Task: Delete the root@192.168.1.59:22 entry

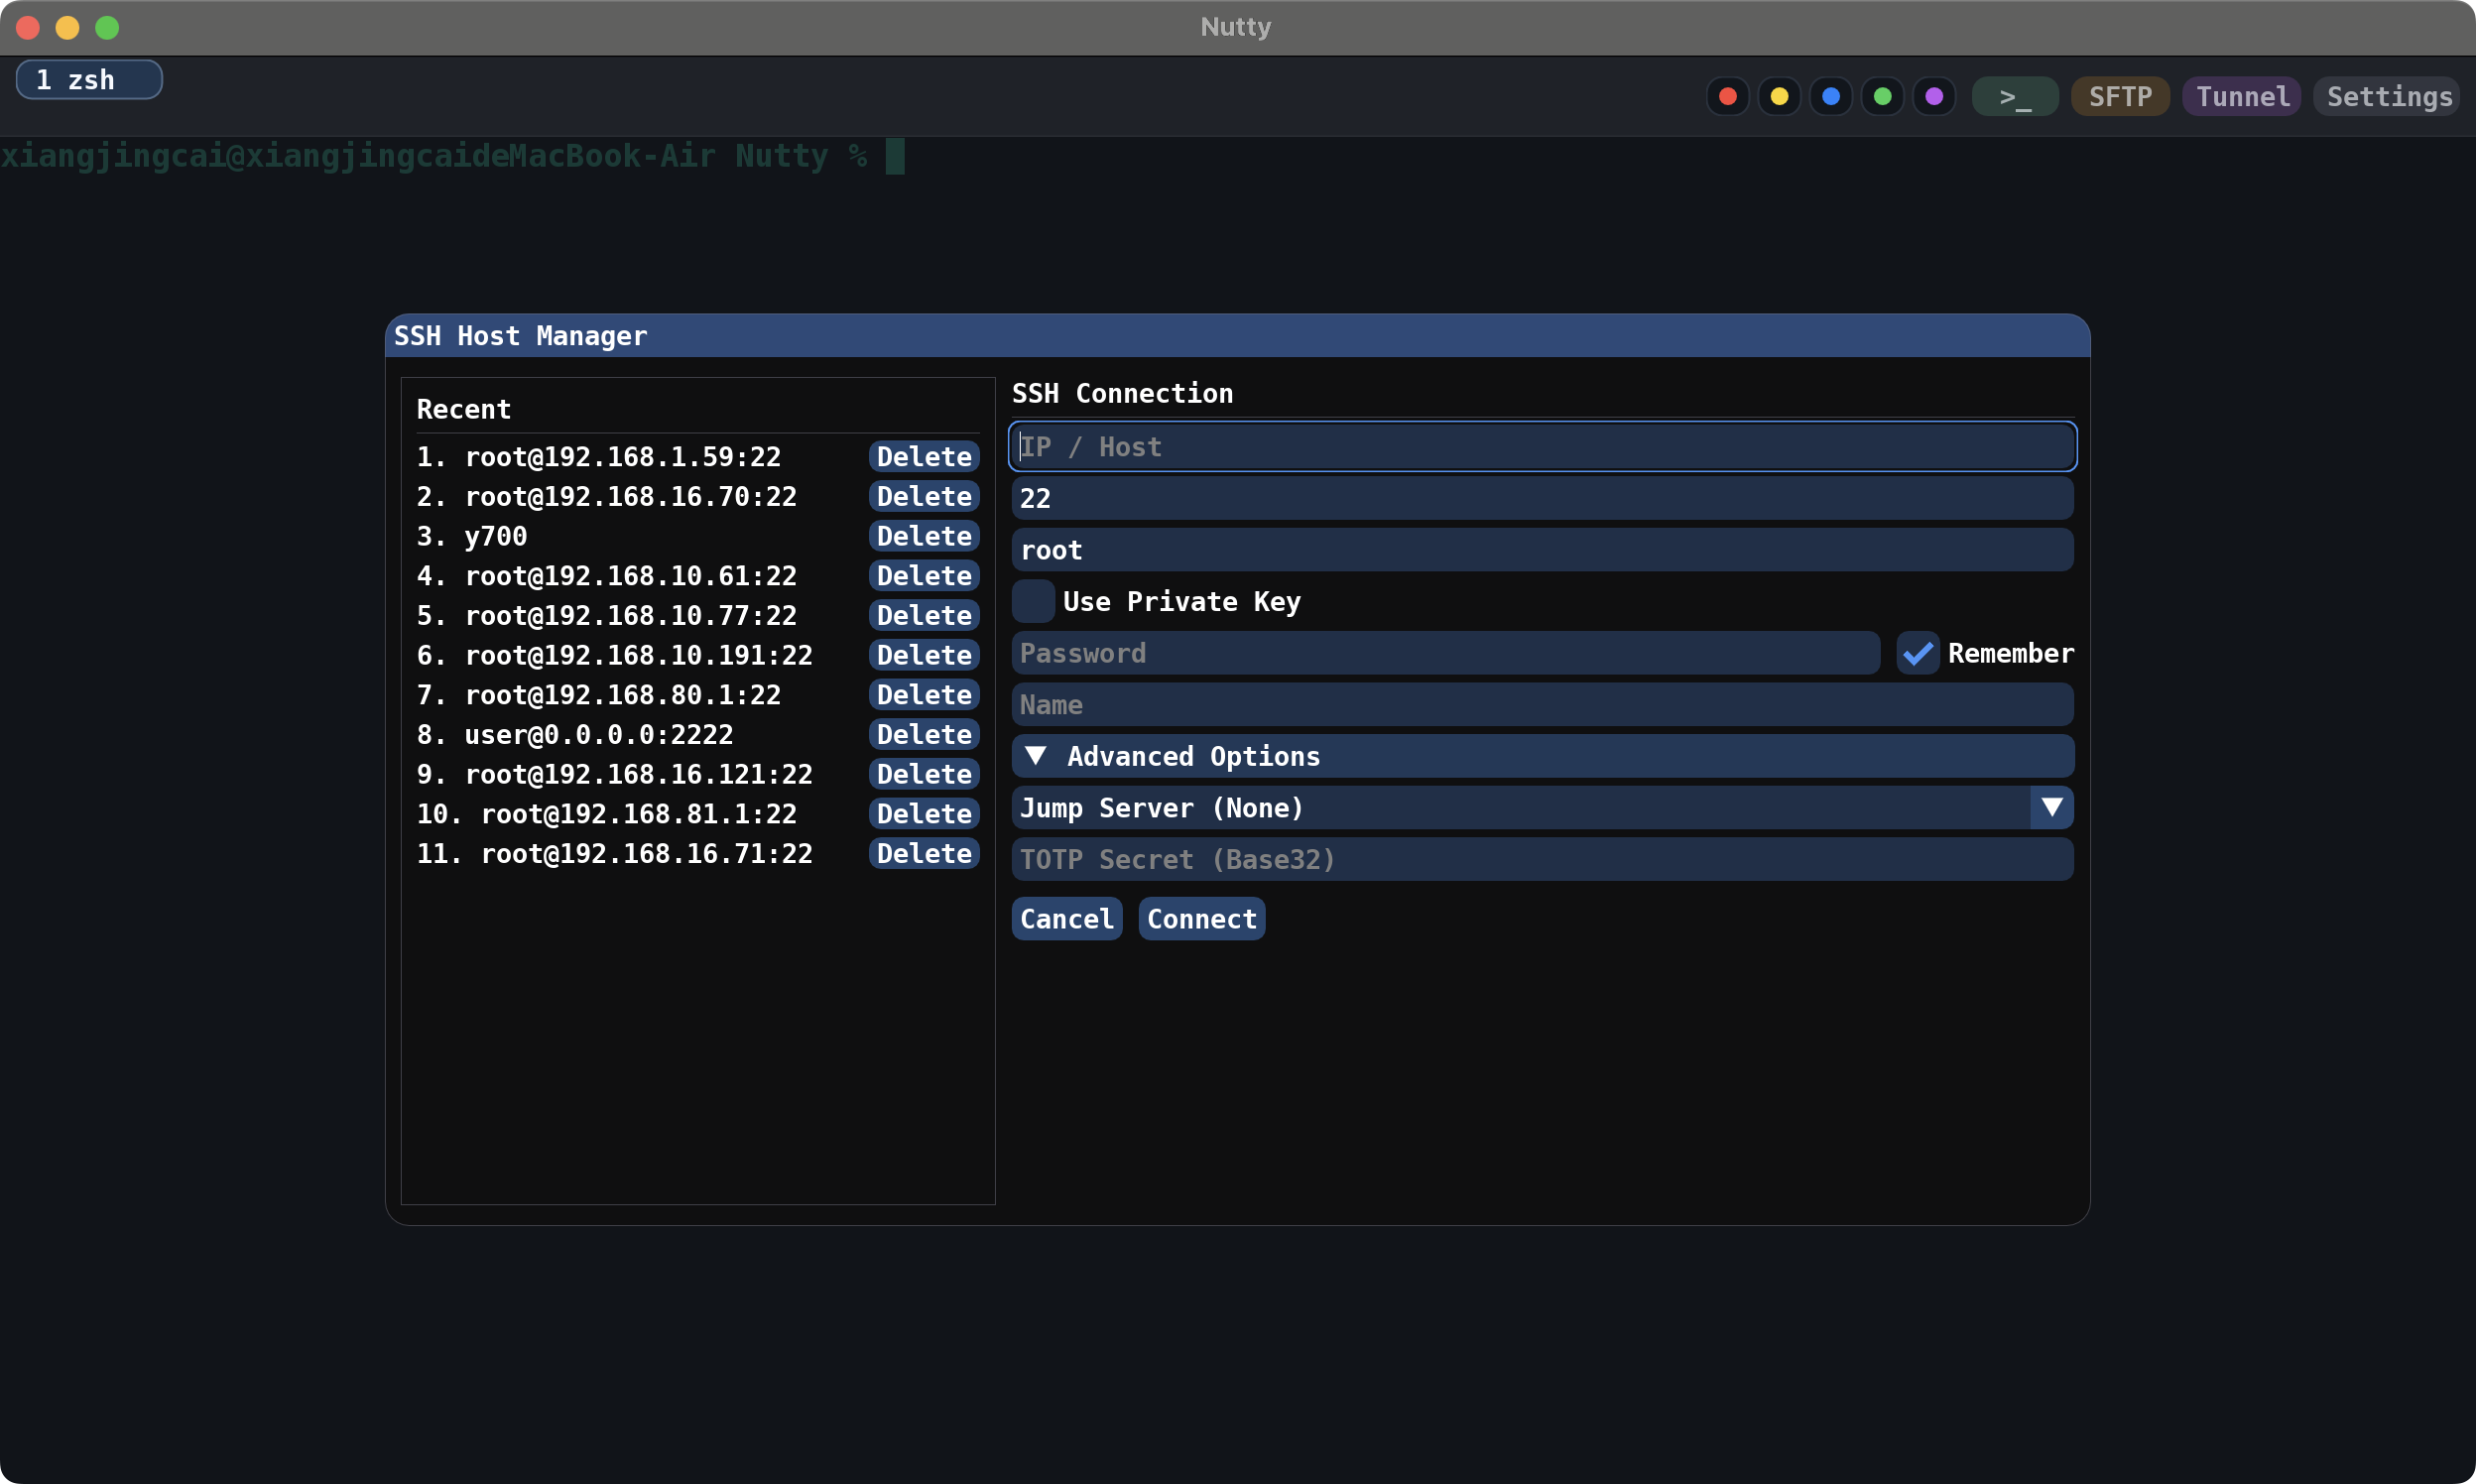Action: tap(924, 456)
